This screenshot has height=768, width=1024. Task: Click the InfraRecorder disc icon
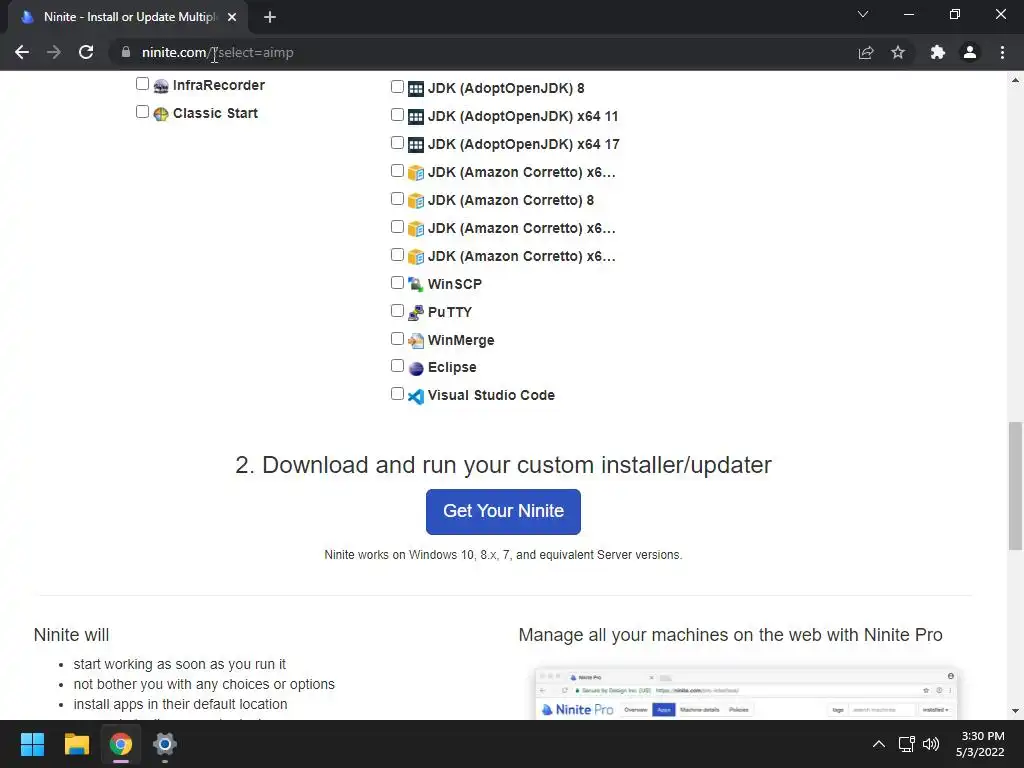(161, 86)
